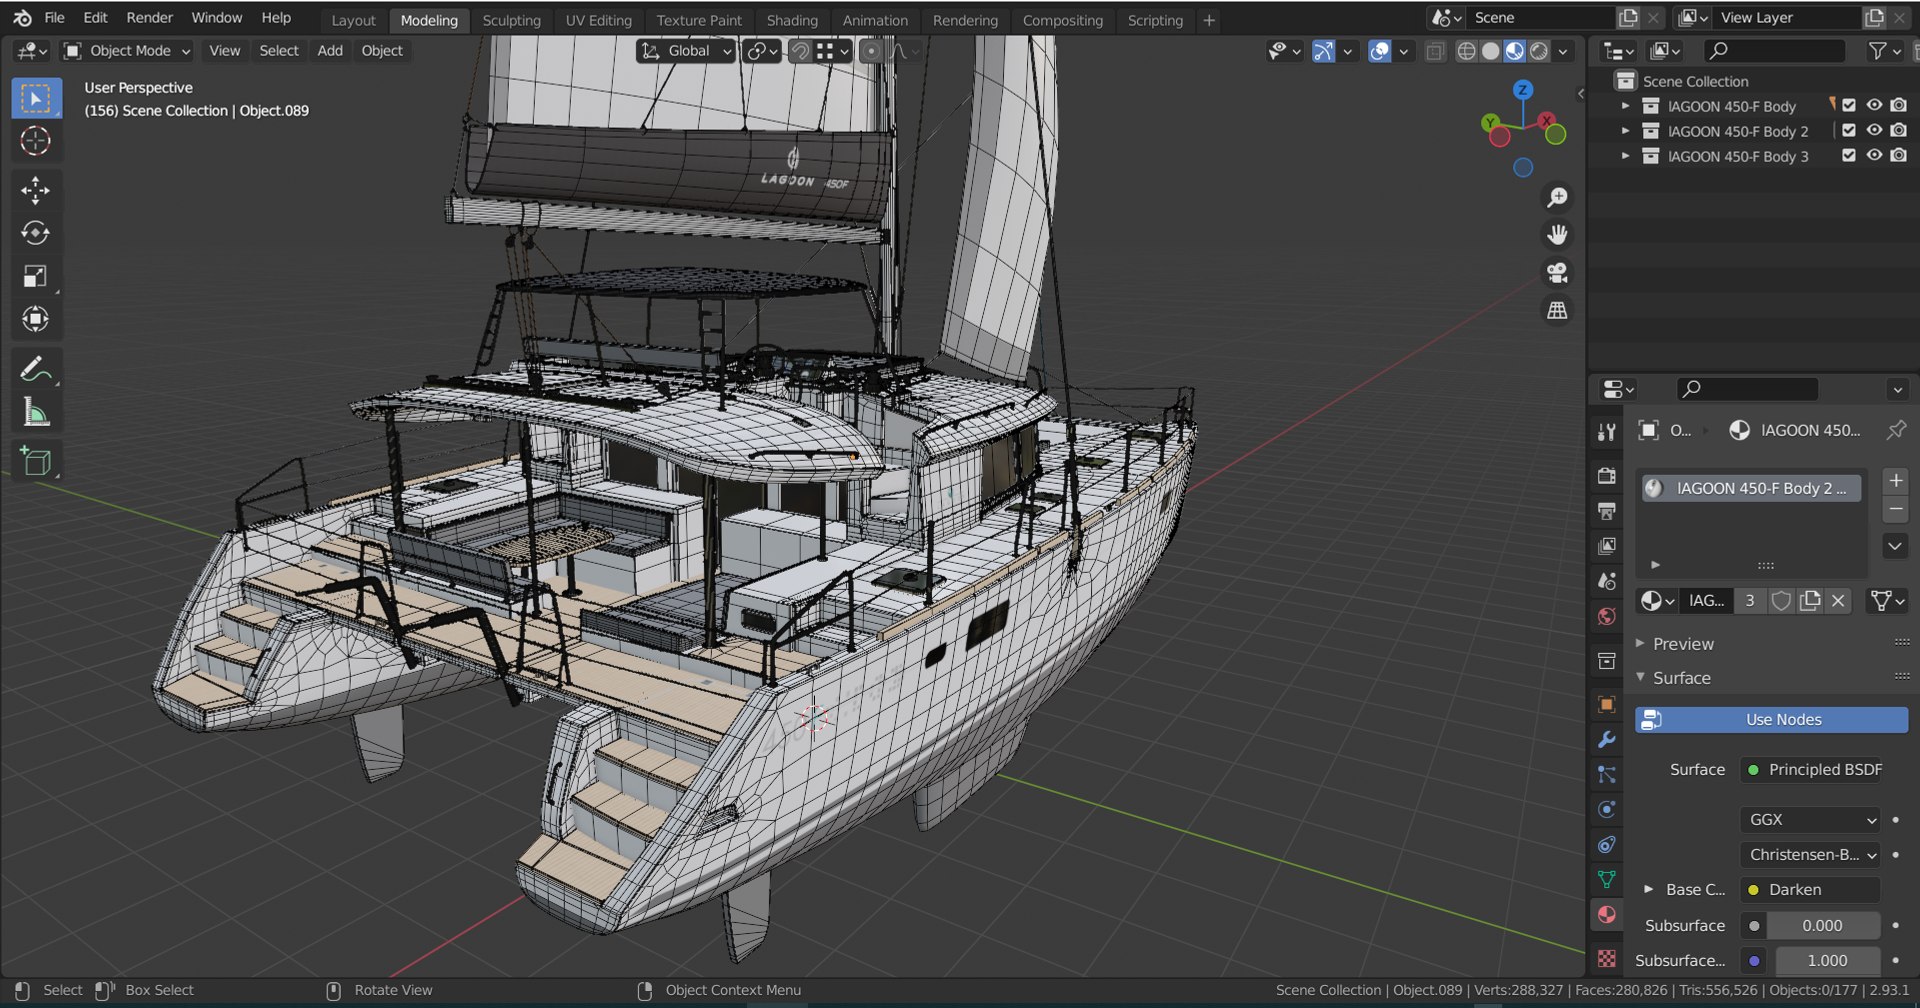1920x1008 pixels.
Task: Click the Subsurface radius 1.000 field
Action: (1827, 961)
